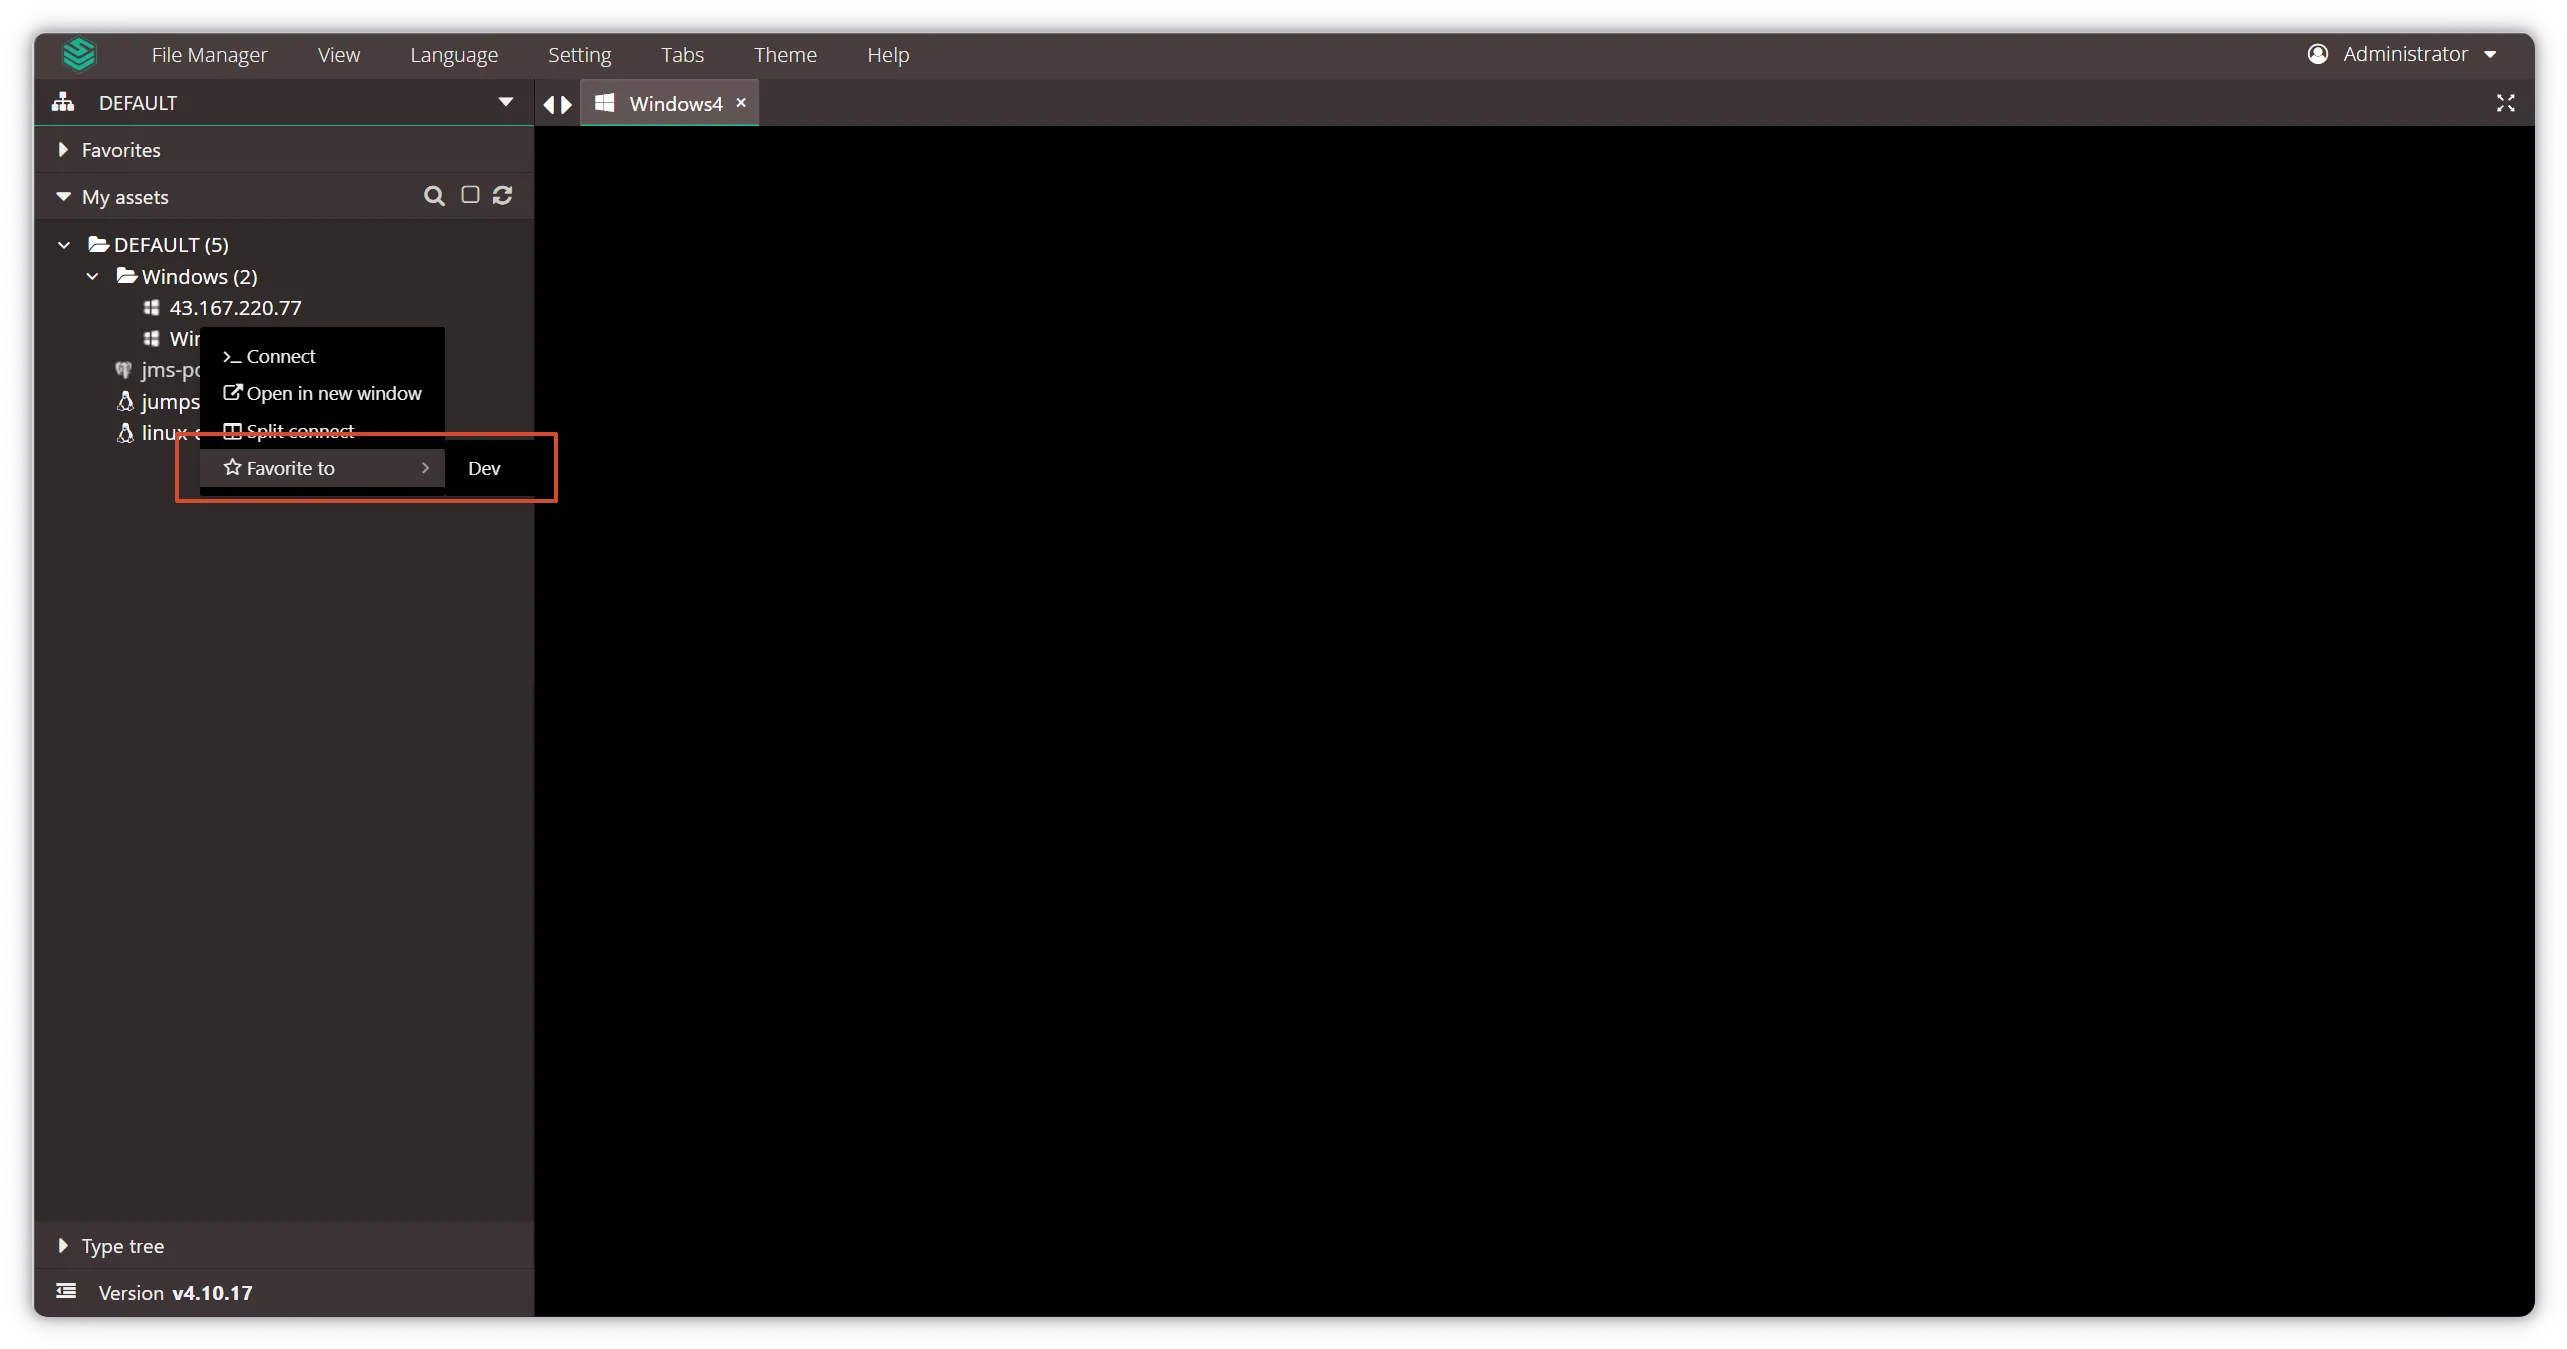
Task: Choose Open in new window
Action: coord(322,393)
